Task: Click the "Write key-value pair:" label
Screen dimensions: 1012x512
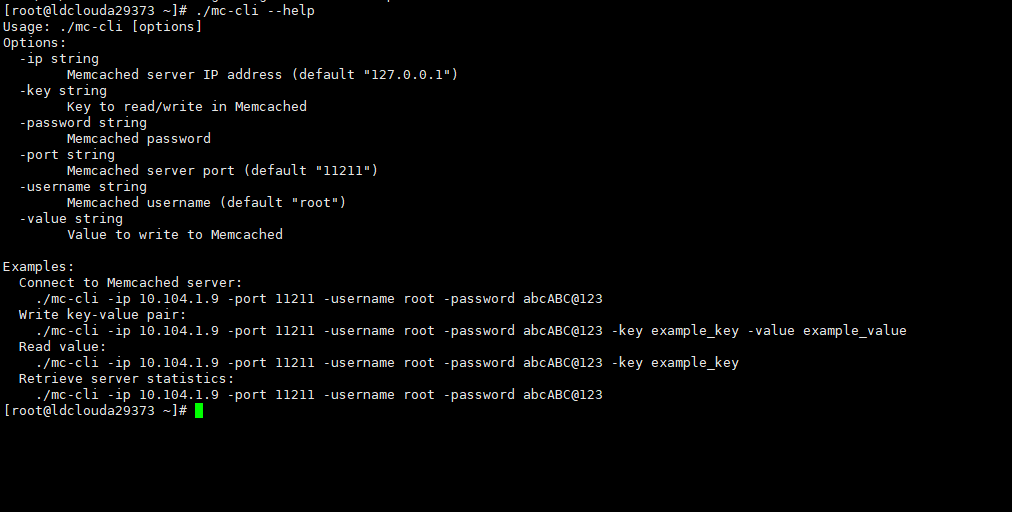Action: click(99, 314)
